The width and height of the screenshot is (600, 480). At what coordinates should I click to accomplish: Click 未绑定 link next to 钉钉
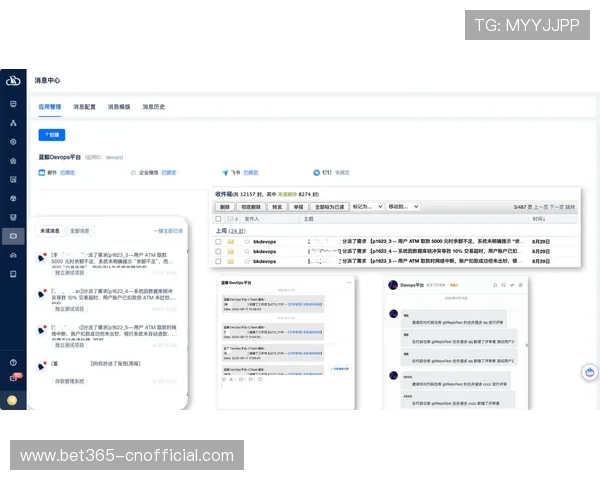pos(342,173)
